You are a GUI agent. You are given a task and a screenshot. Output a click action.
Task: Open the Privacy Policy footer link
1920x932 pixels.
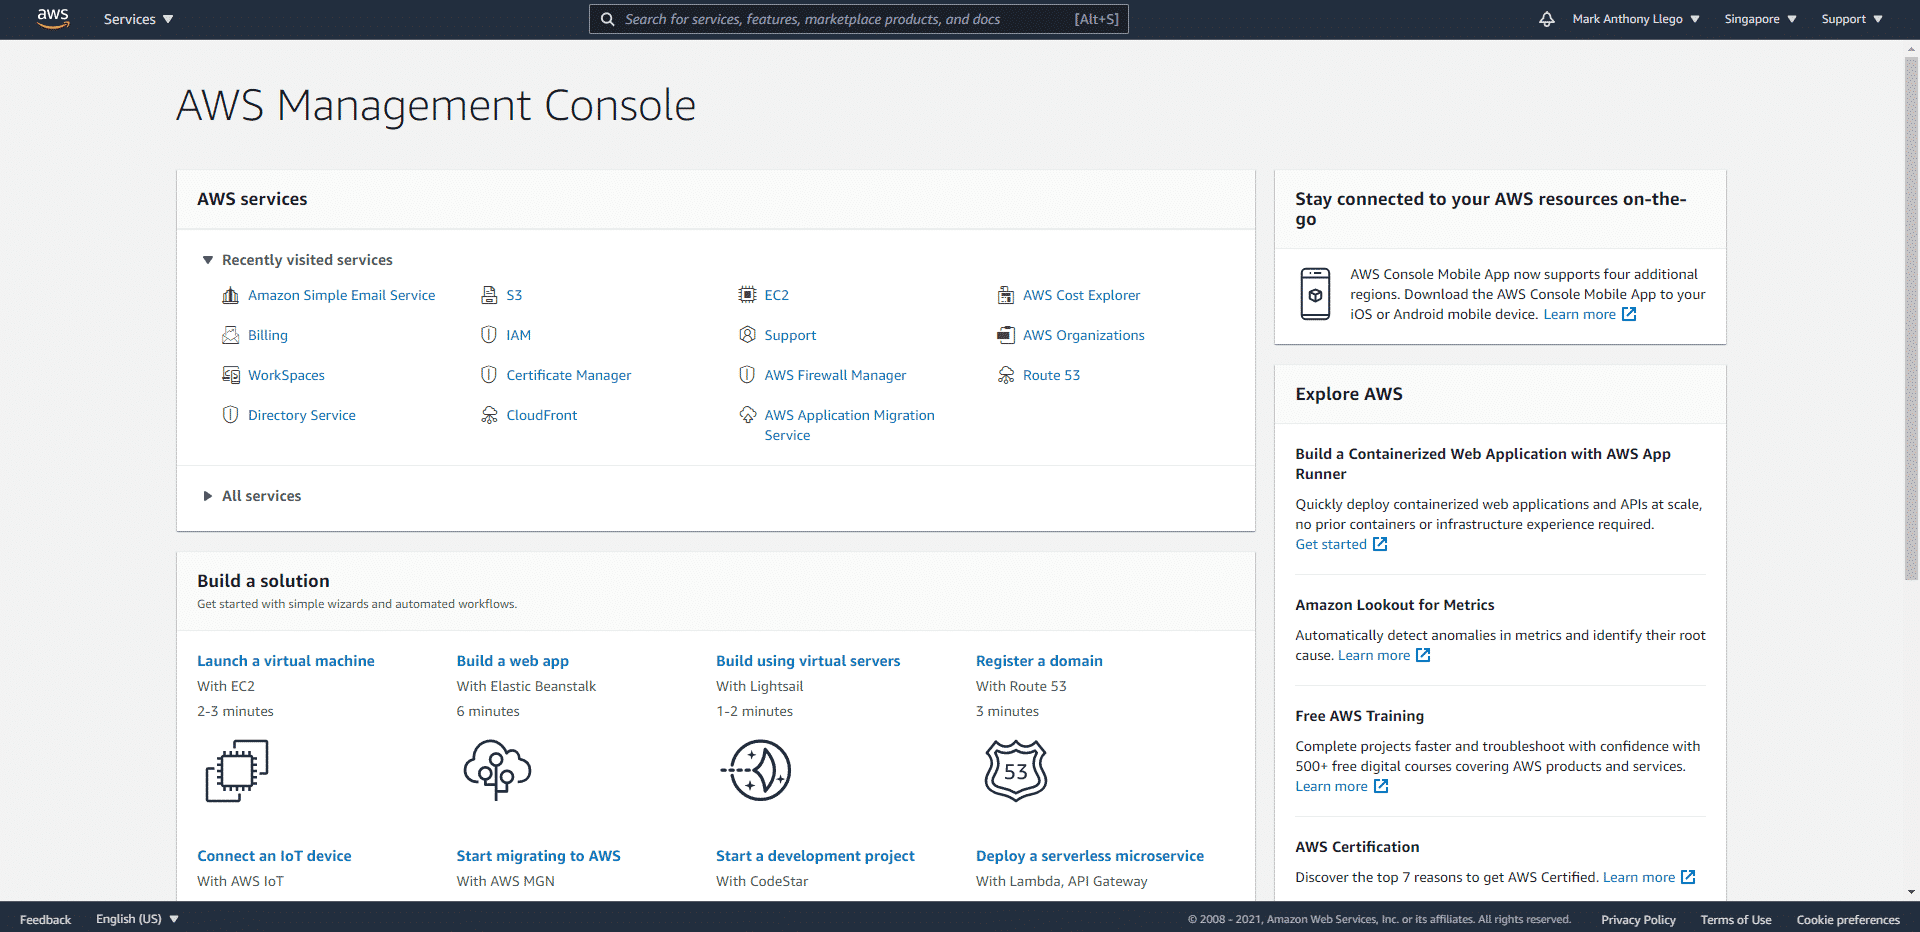coord(1638,920)
